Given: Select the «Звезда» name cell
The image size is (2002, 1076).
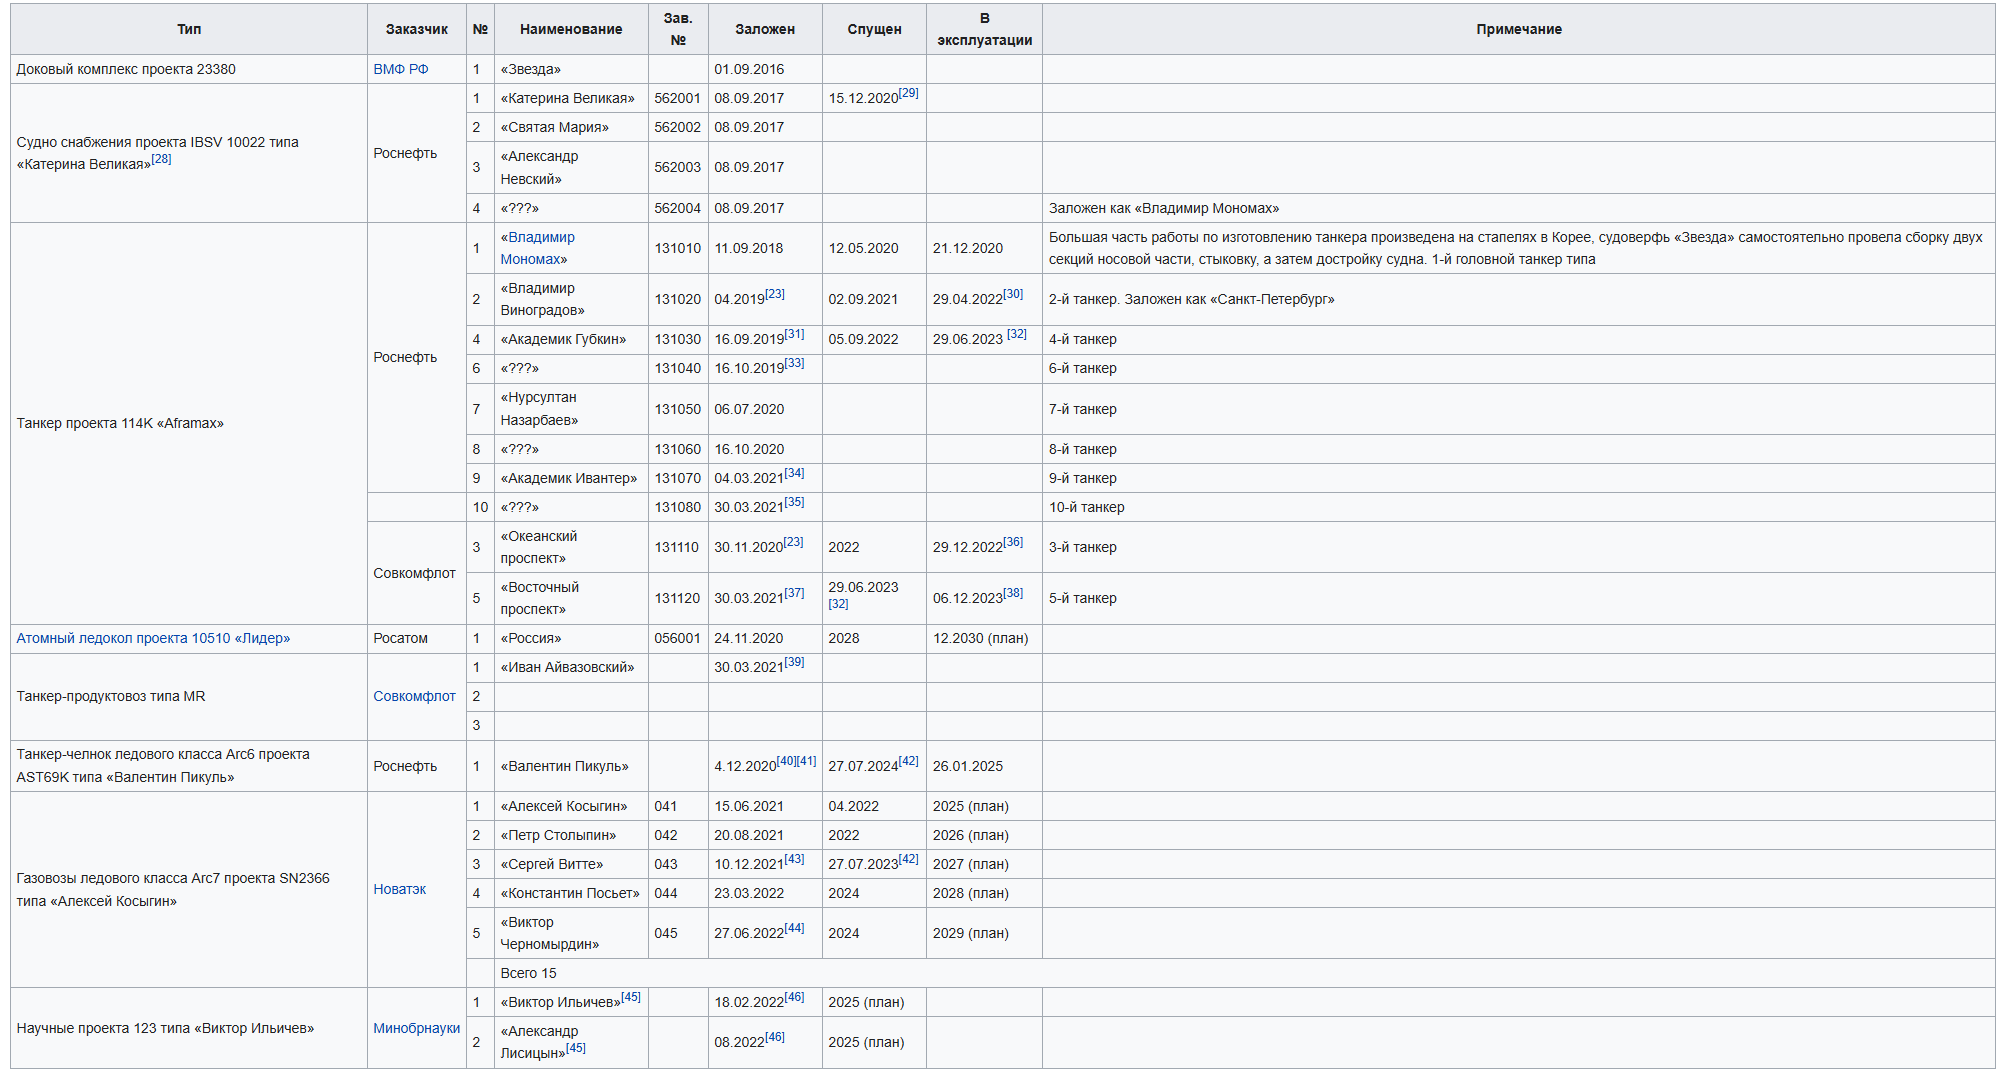Looking at the screenshot, I should pyautogui.click(x=571, y=69).
